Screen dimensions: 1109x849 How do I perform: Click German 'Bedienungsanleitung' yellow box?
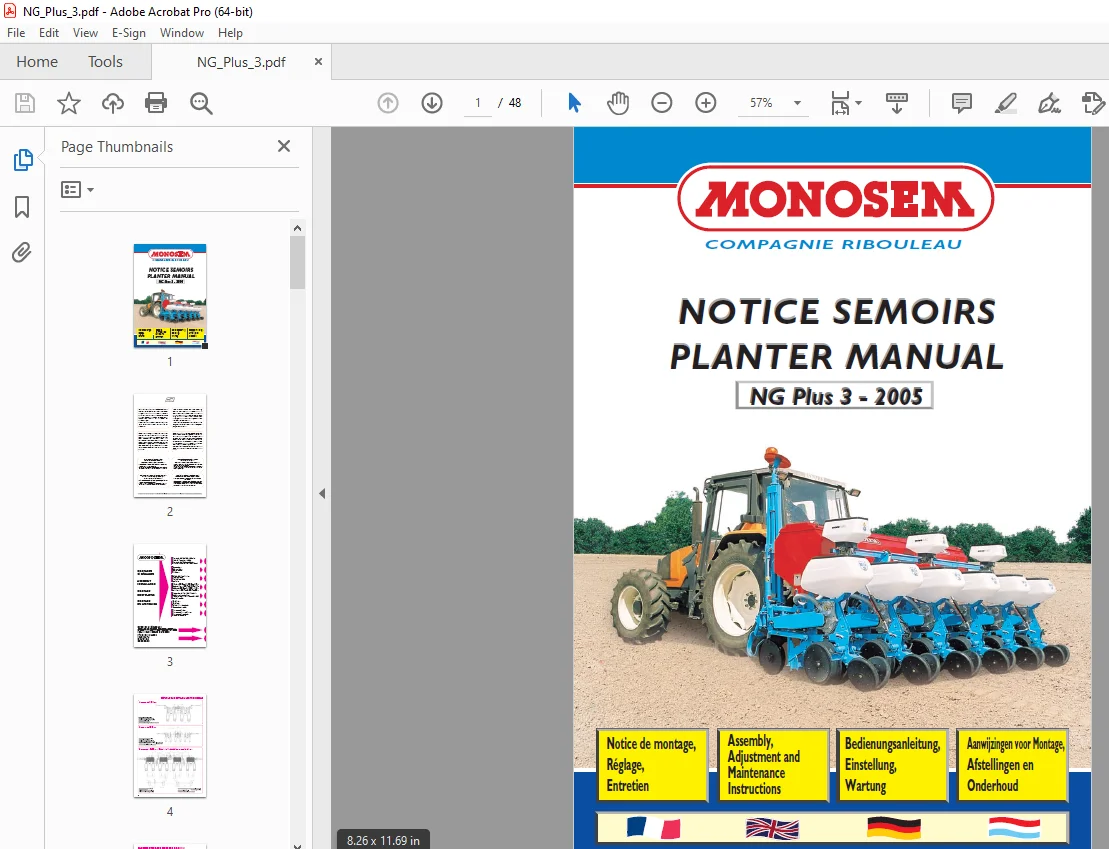point(893,765)
